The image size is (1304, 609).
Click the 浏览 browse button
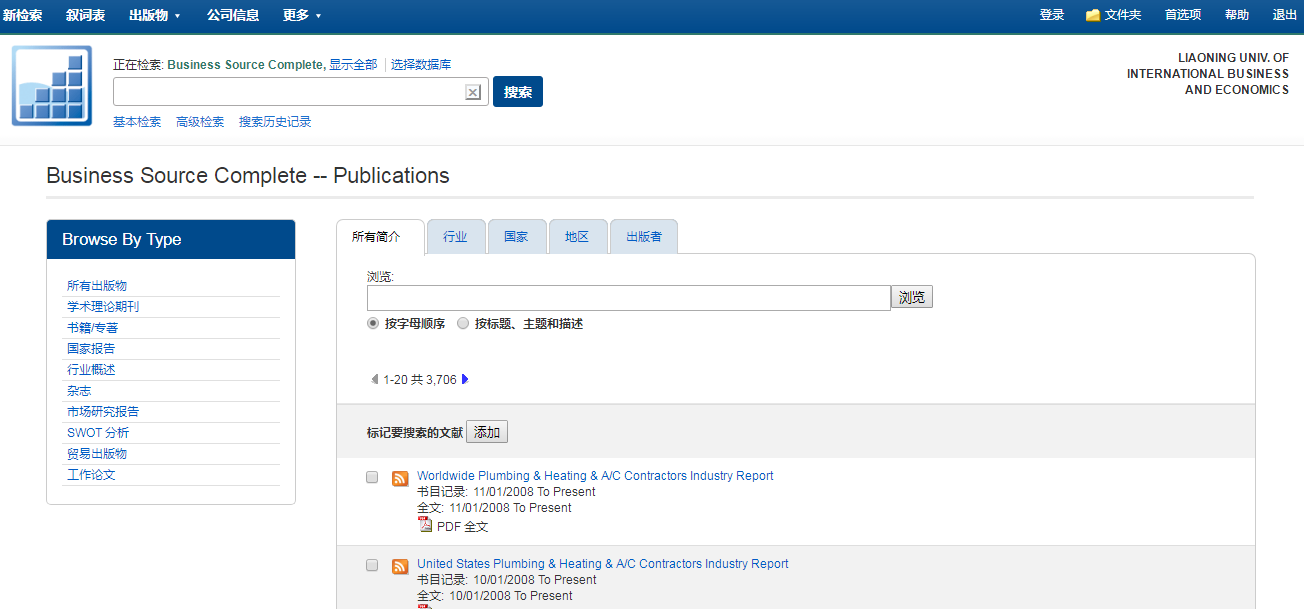pyautogui.click(x=912, y=297)
